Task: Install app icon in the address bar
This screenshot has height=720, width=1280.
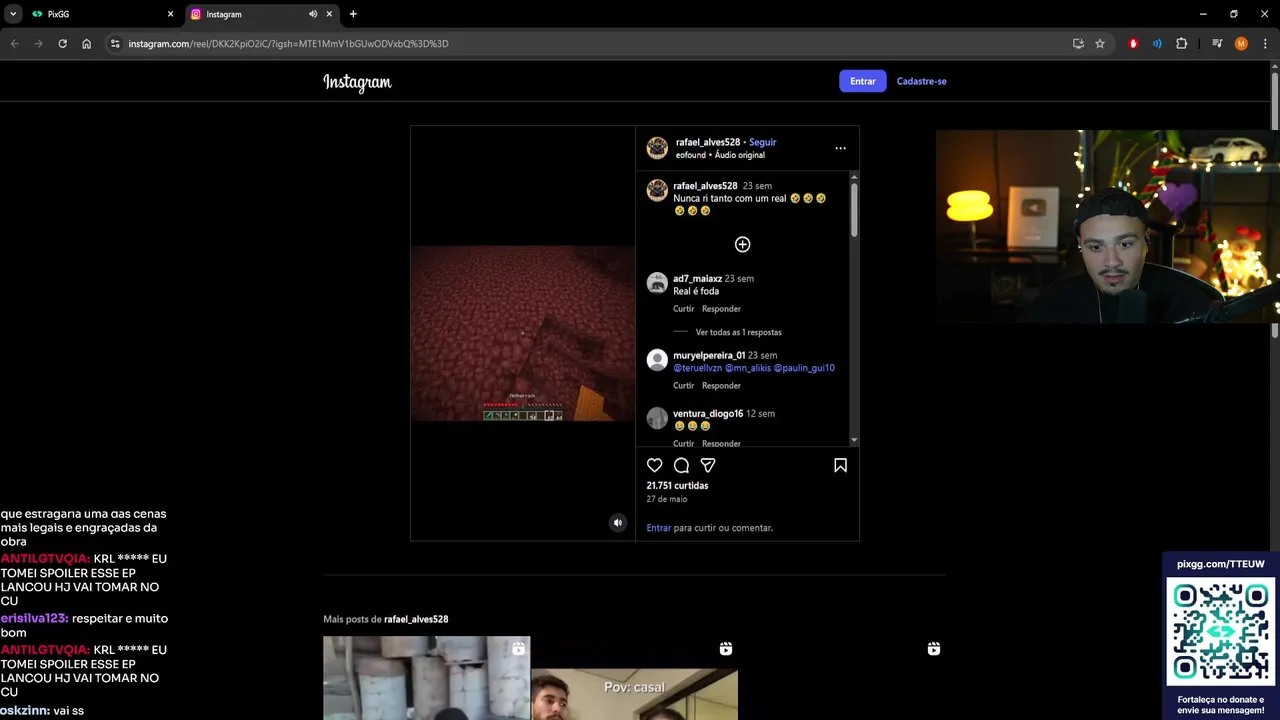Action: pyautogui.click(x=1078, y=43)
